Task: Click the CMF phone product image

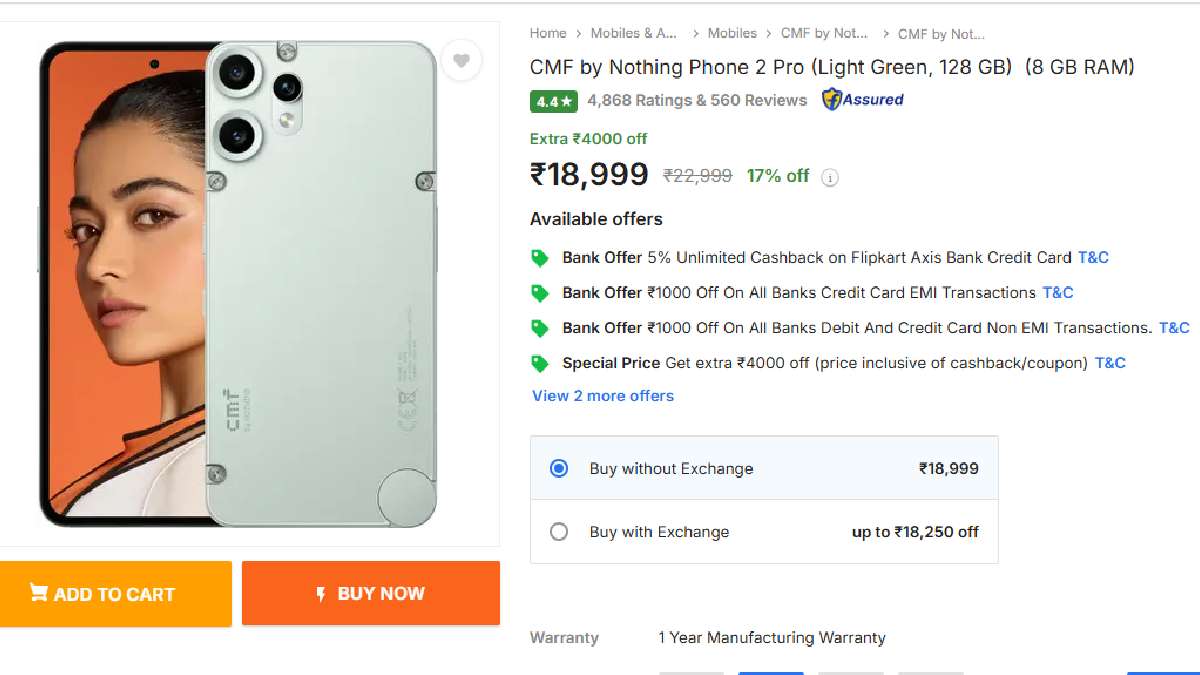Action: coord(240,284)
